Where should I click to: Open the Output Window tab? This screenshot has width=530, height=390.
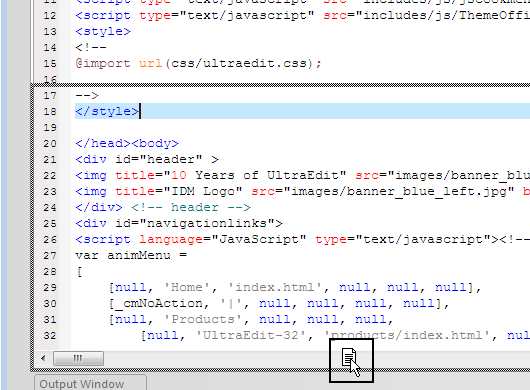(x=90, y=383)
